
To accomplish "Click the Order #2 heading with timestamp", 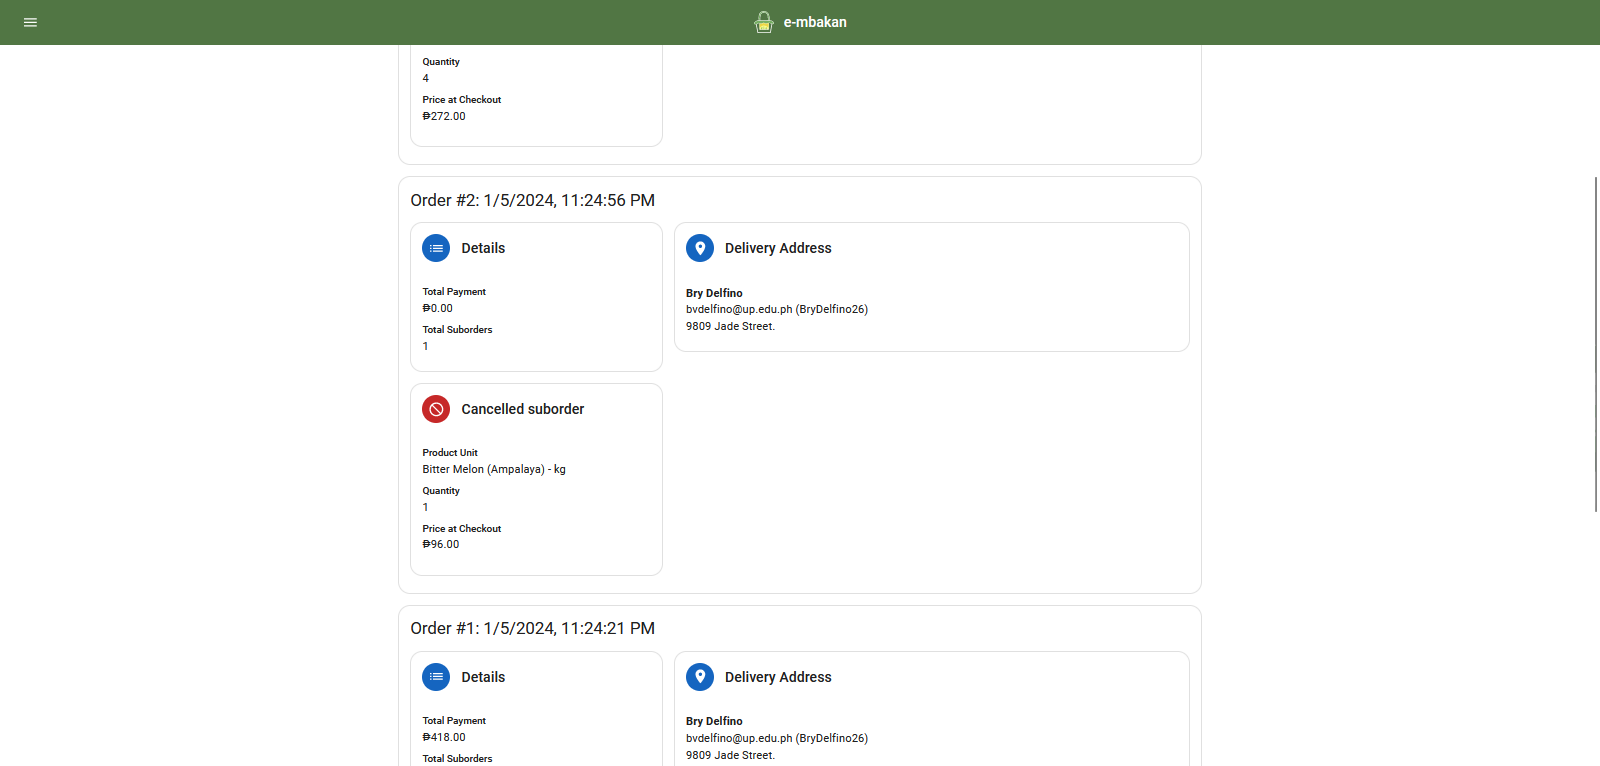I will coord(532,200).
